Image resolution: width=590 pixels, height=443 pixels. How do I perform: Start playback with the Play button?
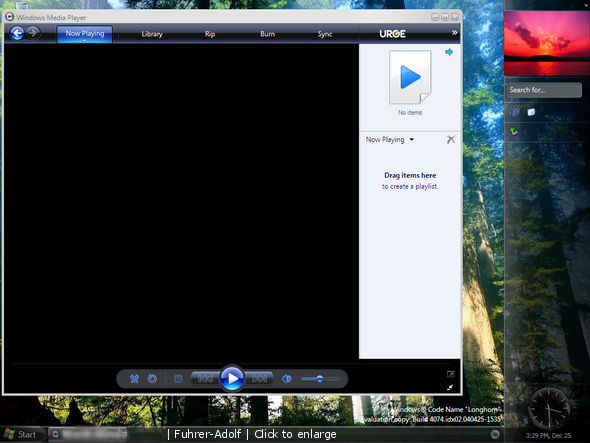tap(232, 378)
